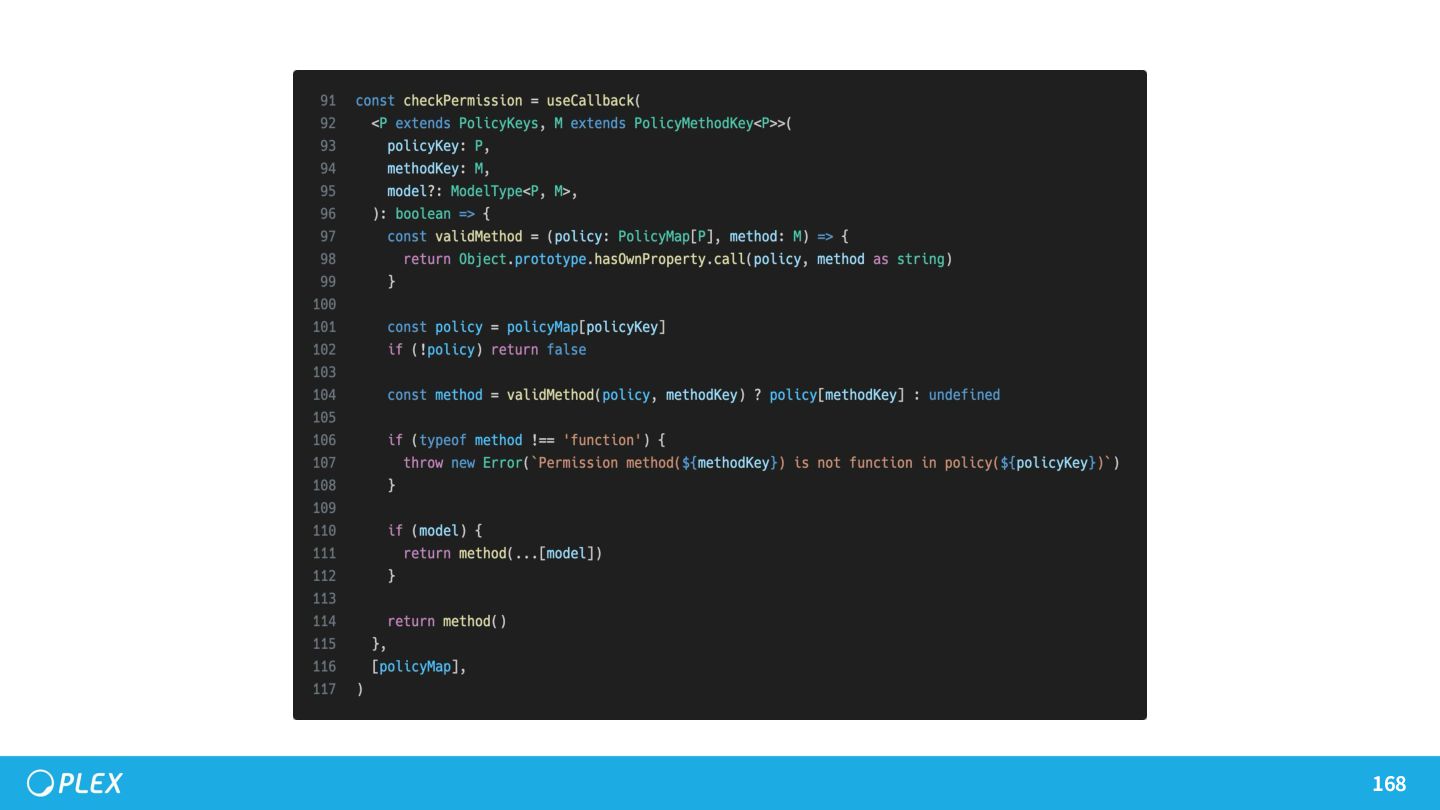Click "policyKey: P," on line 93
This screenshot has width=1440, height=810.
pyautogui.click(x=439, y=146)
